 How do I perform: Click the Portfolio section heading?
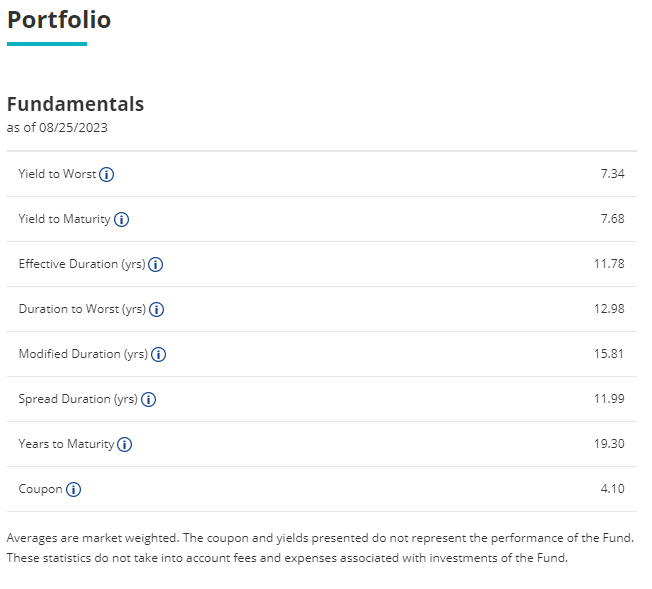pos(59,20)
